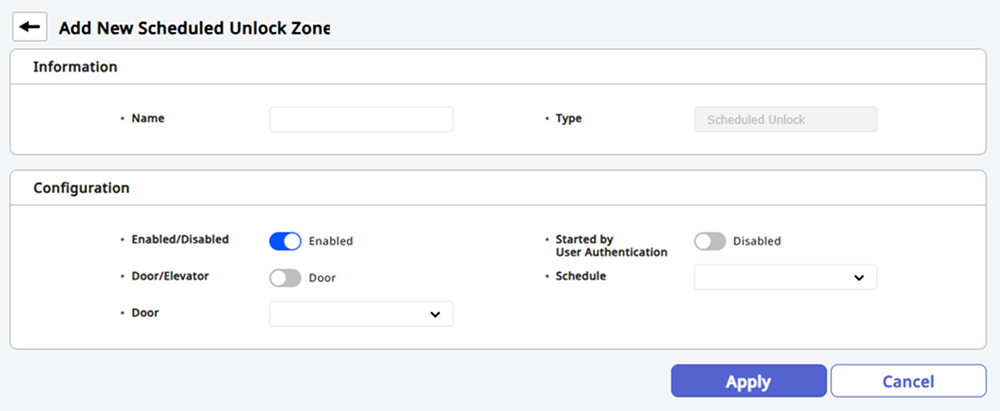This screenshot has height=411, width=1000.
Task: Click the Name field label
Action: 148,118
